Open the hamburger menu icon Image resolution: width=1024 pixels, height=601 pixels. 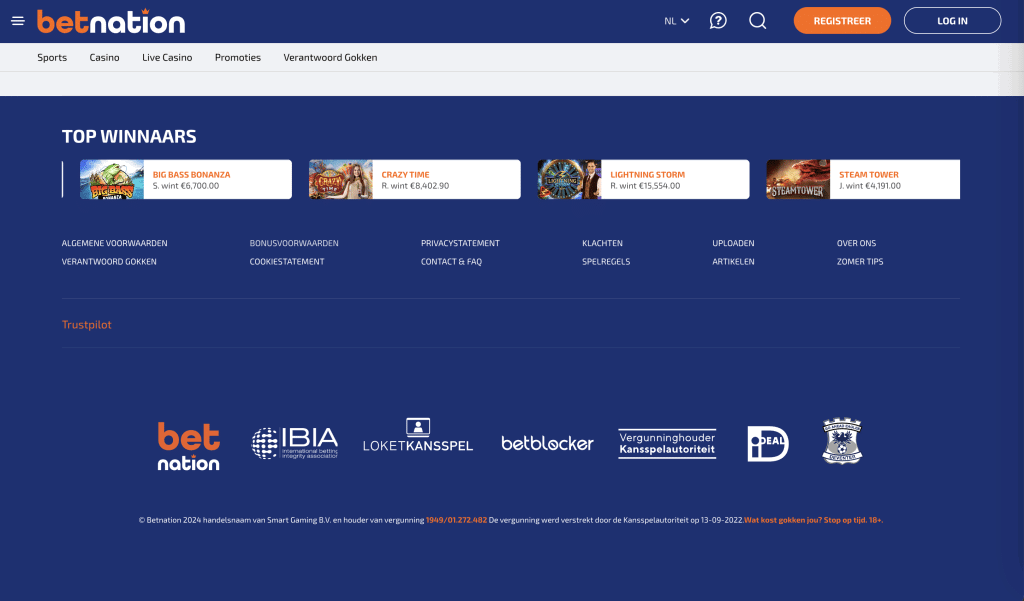click(x=18, y=21)
